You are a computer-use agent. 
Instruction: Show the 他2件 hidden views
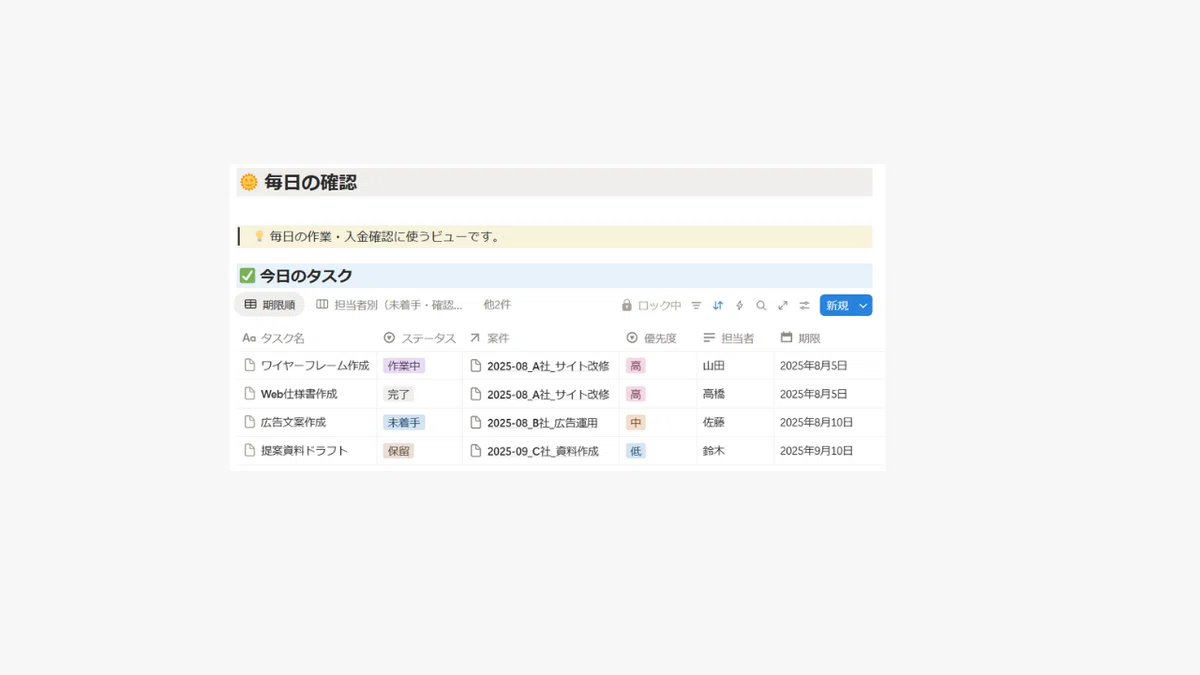[x=497, y=305]
